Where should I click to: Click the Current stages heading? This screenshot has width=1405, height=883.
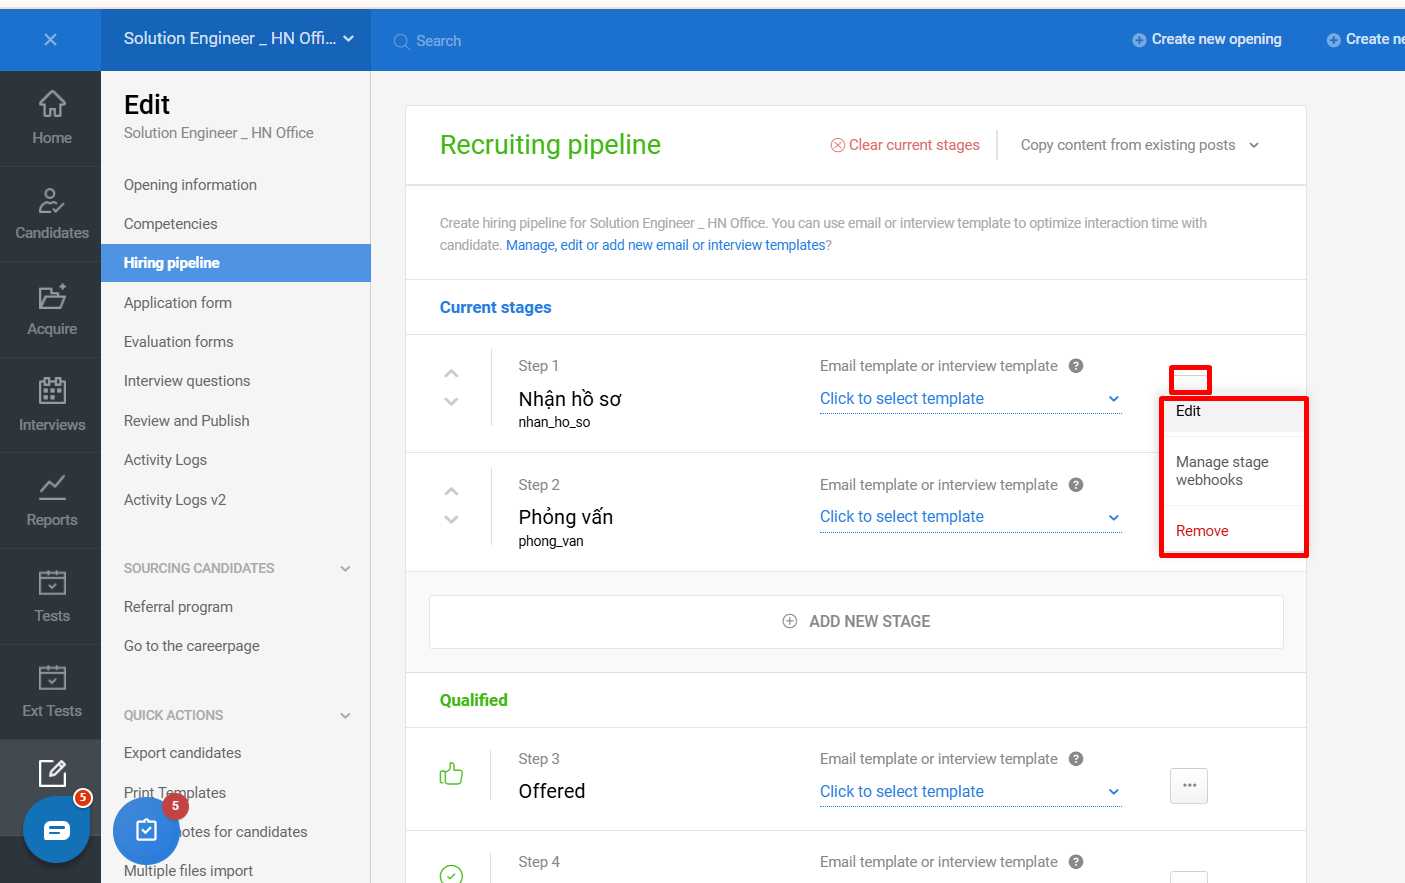pyautogui.click(x=496, y=307)
